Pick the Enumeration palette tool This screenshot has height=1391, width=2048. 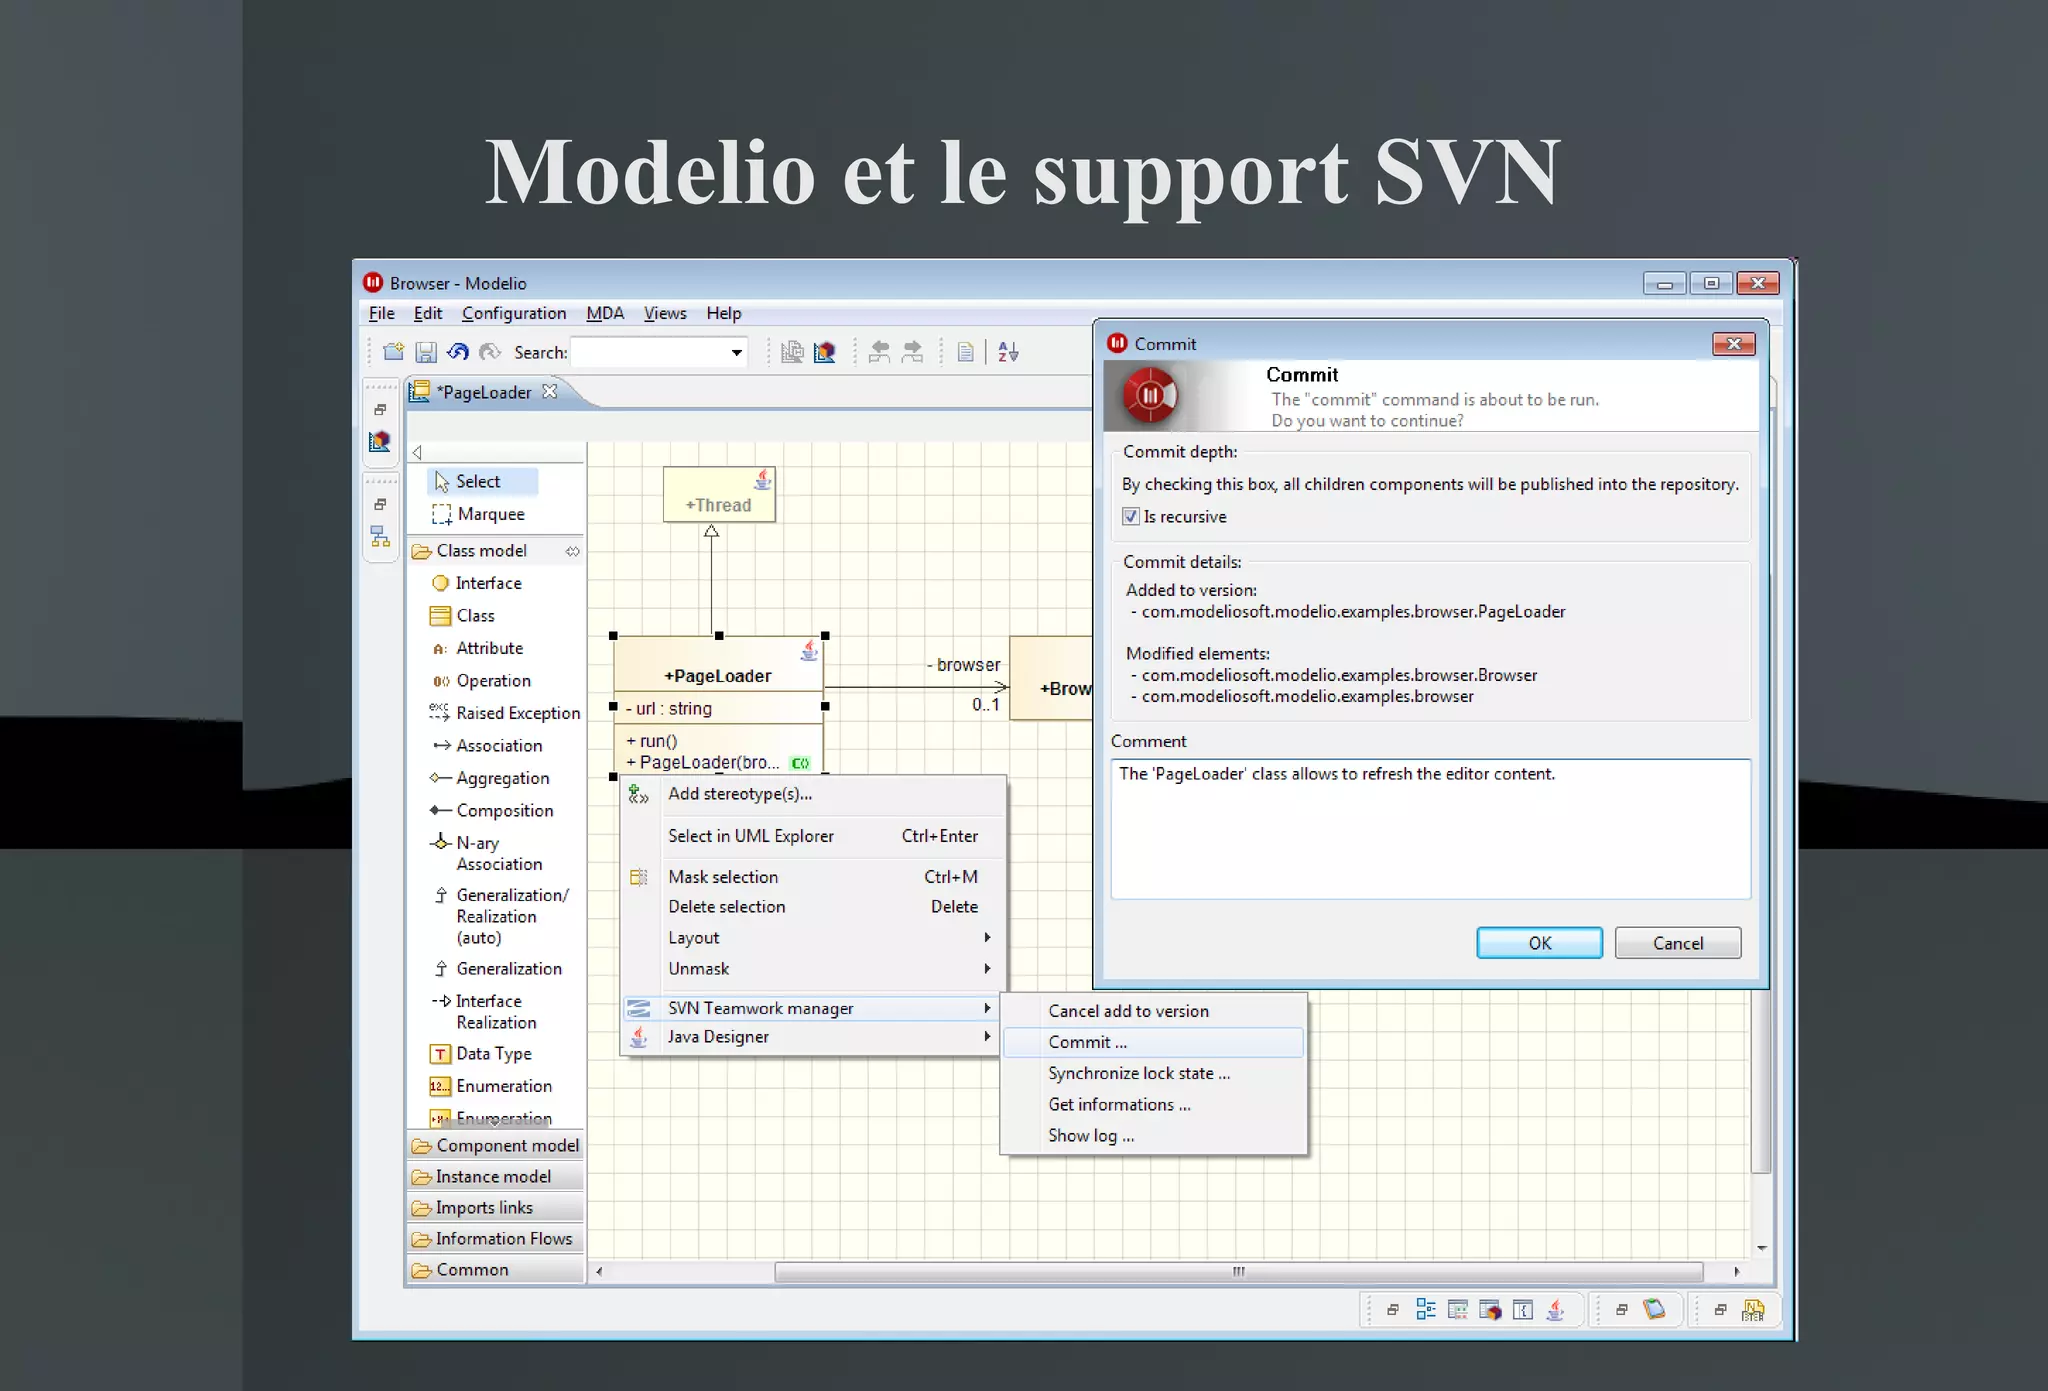tap(491, 1087)
